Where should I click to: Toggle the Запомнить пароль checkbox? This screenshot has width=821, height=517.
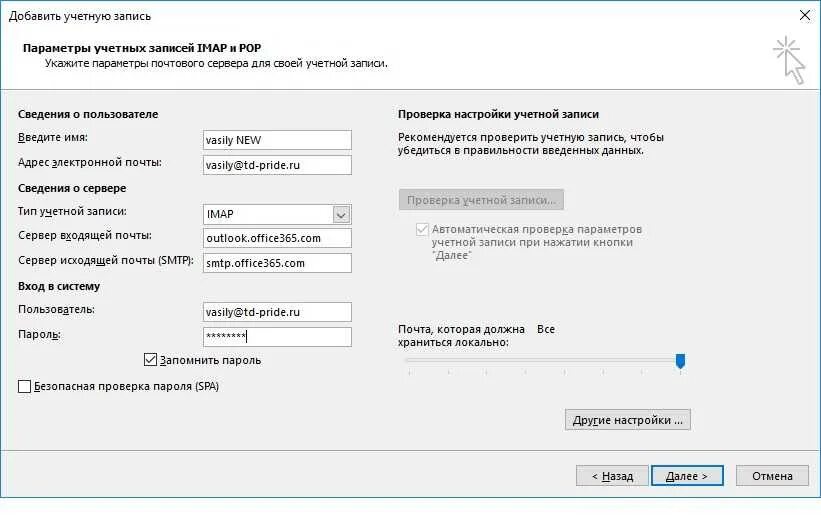(x=151, y=359)
